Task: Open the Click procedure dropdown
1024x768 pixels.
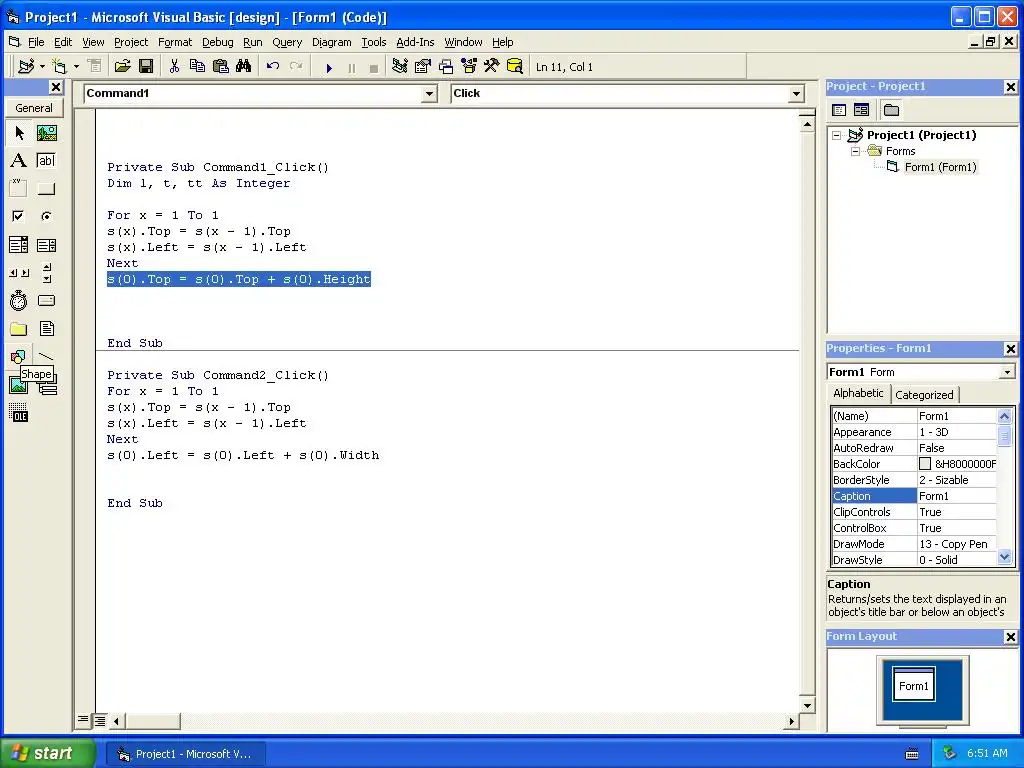Action: click(x=796, y=94)
